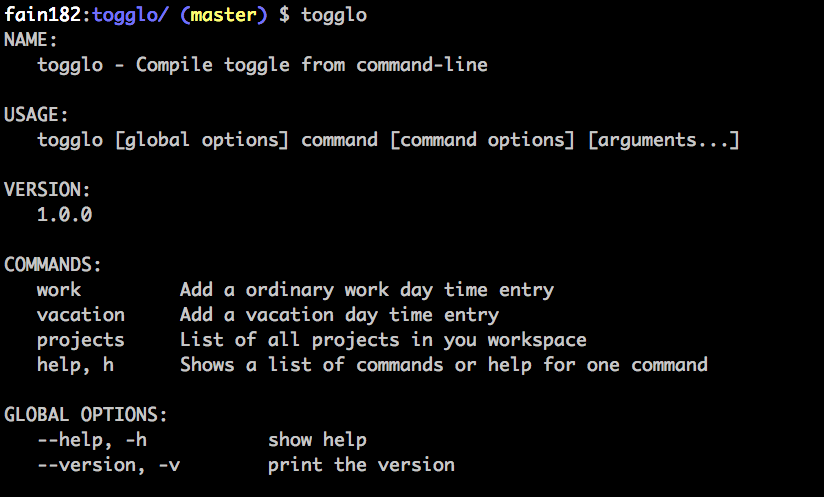
Task: Click the GLOBAL OPTIONS: heading
Action: pyautogui.click(x=86, y=415)
